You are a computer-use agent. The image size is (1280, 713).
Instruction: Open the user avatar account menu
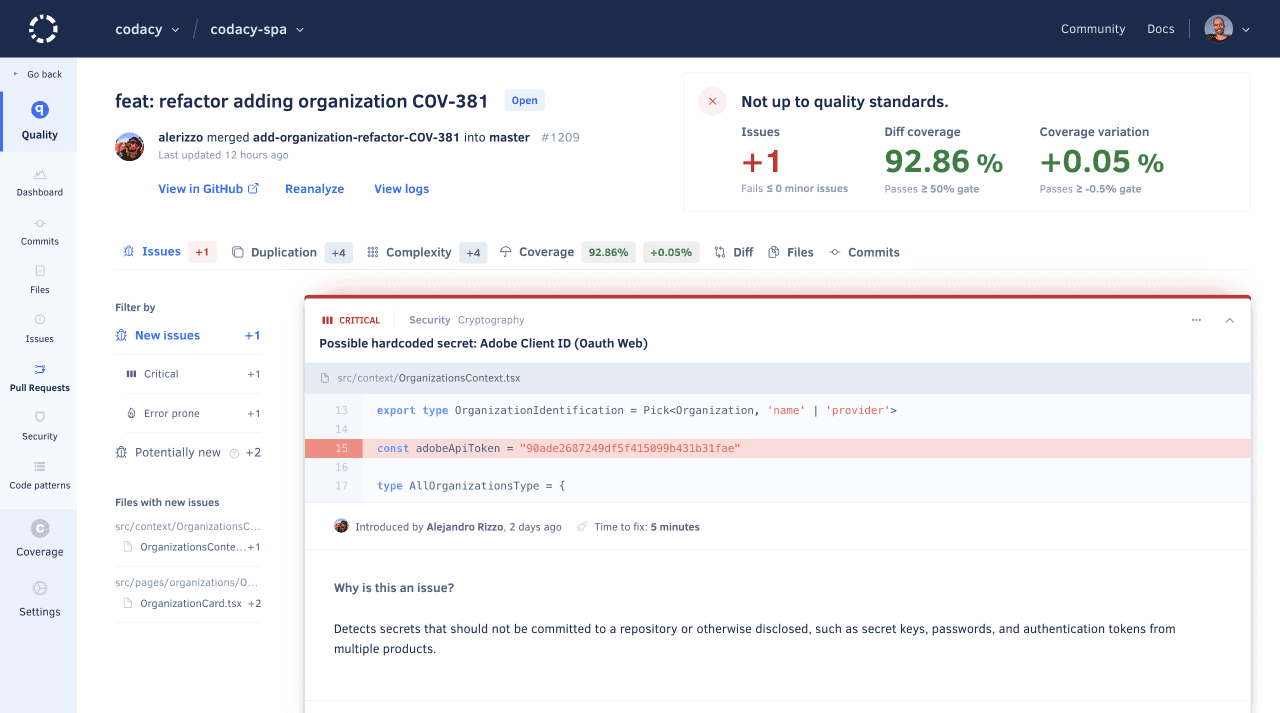pyautogui.click(x=1218, y=28)
